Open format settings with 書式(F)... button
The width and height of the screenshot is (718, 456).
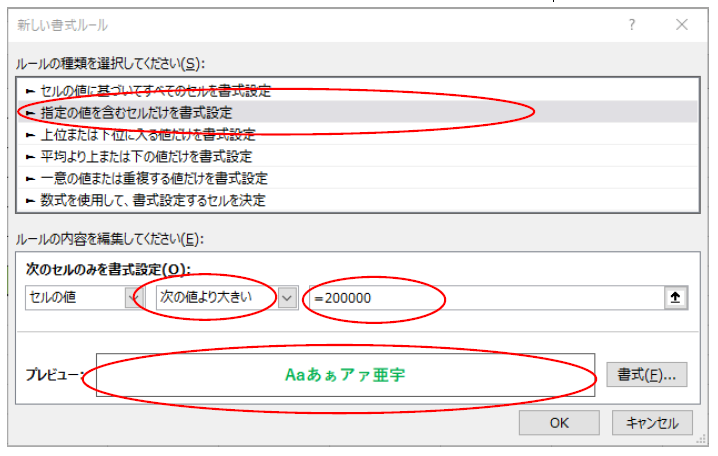(646, 375)
